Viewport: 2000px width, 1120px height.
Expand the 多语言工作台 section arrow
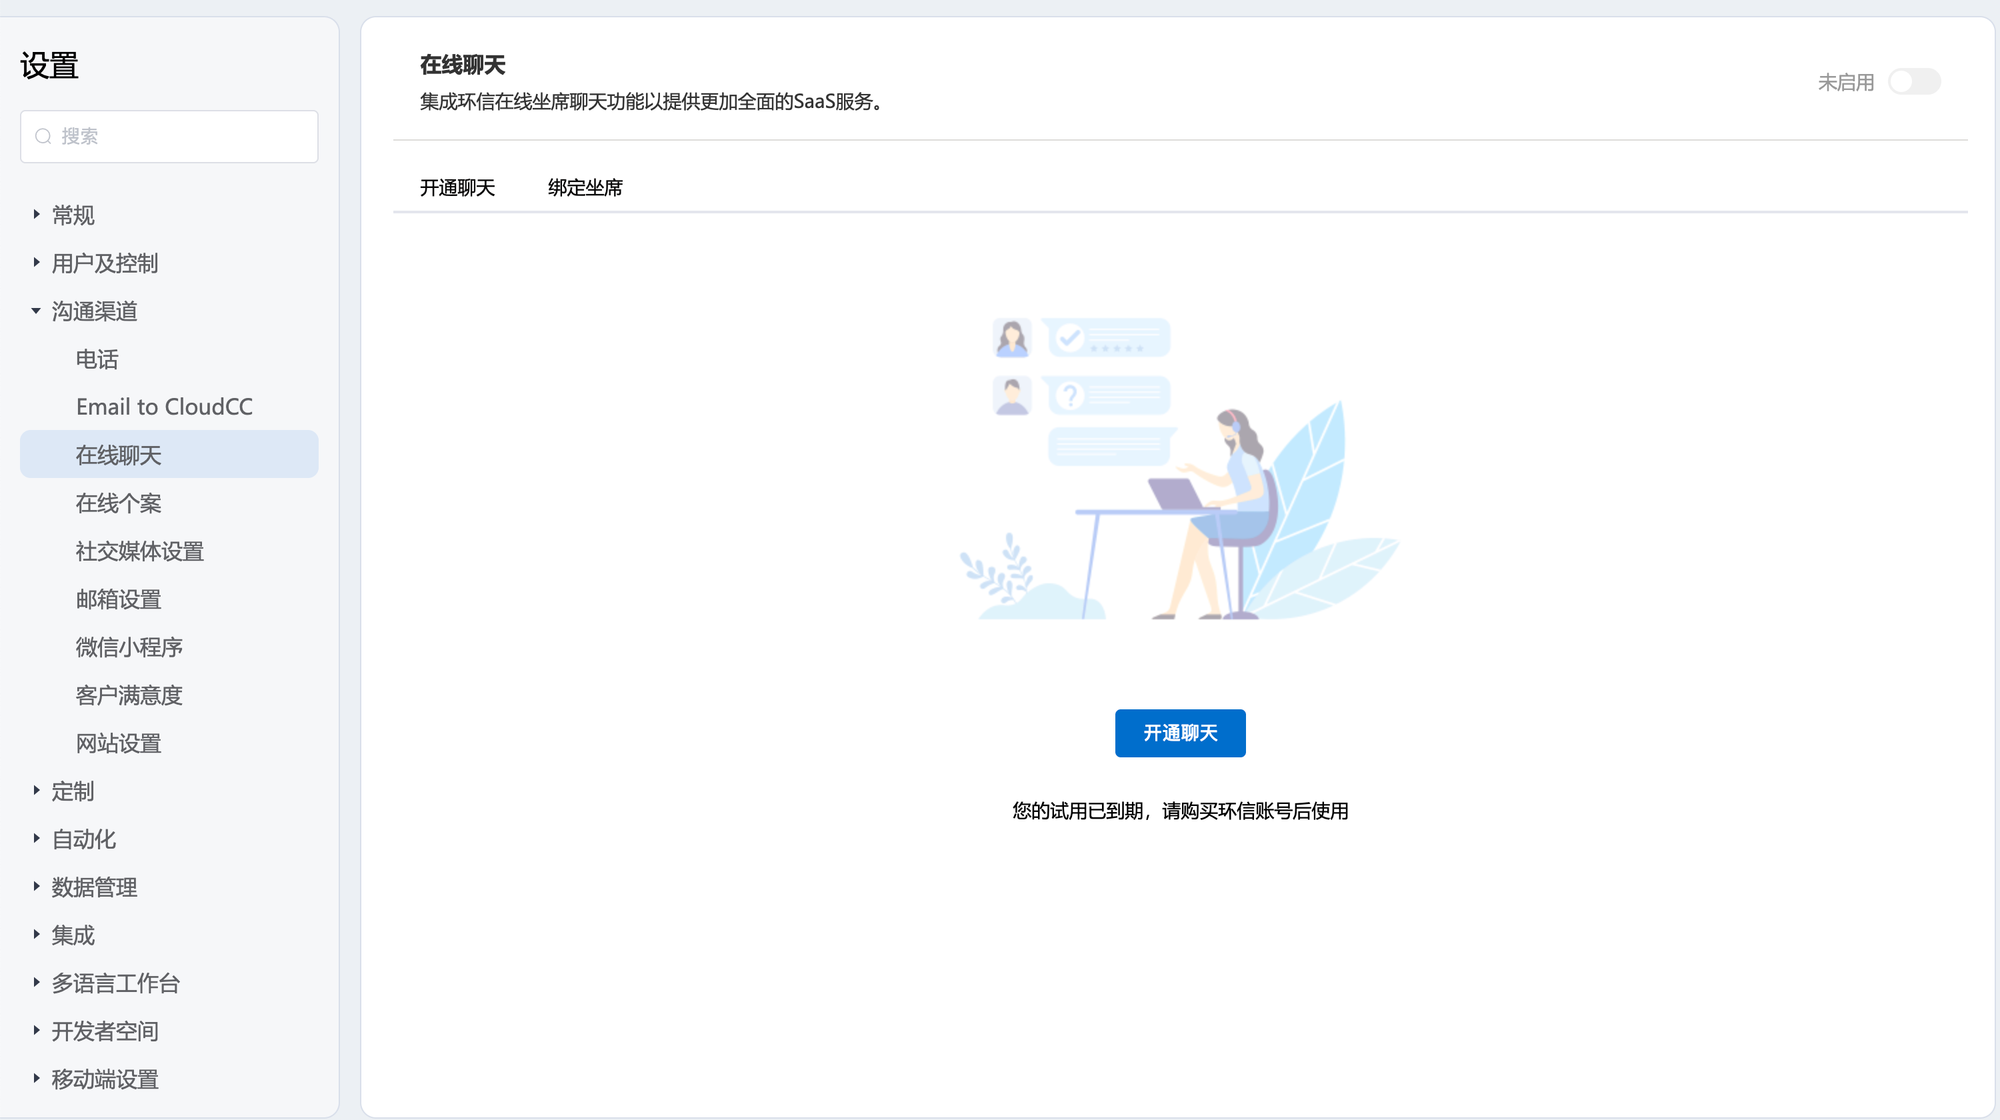(36, 983)
